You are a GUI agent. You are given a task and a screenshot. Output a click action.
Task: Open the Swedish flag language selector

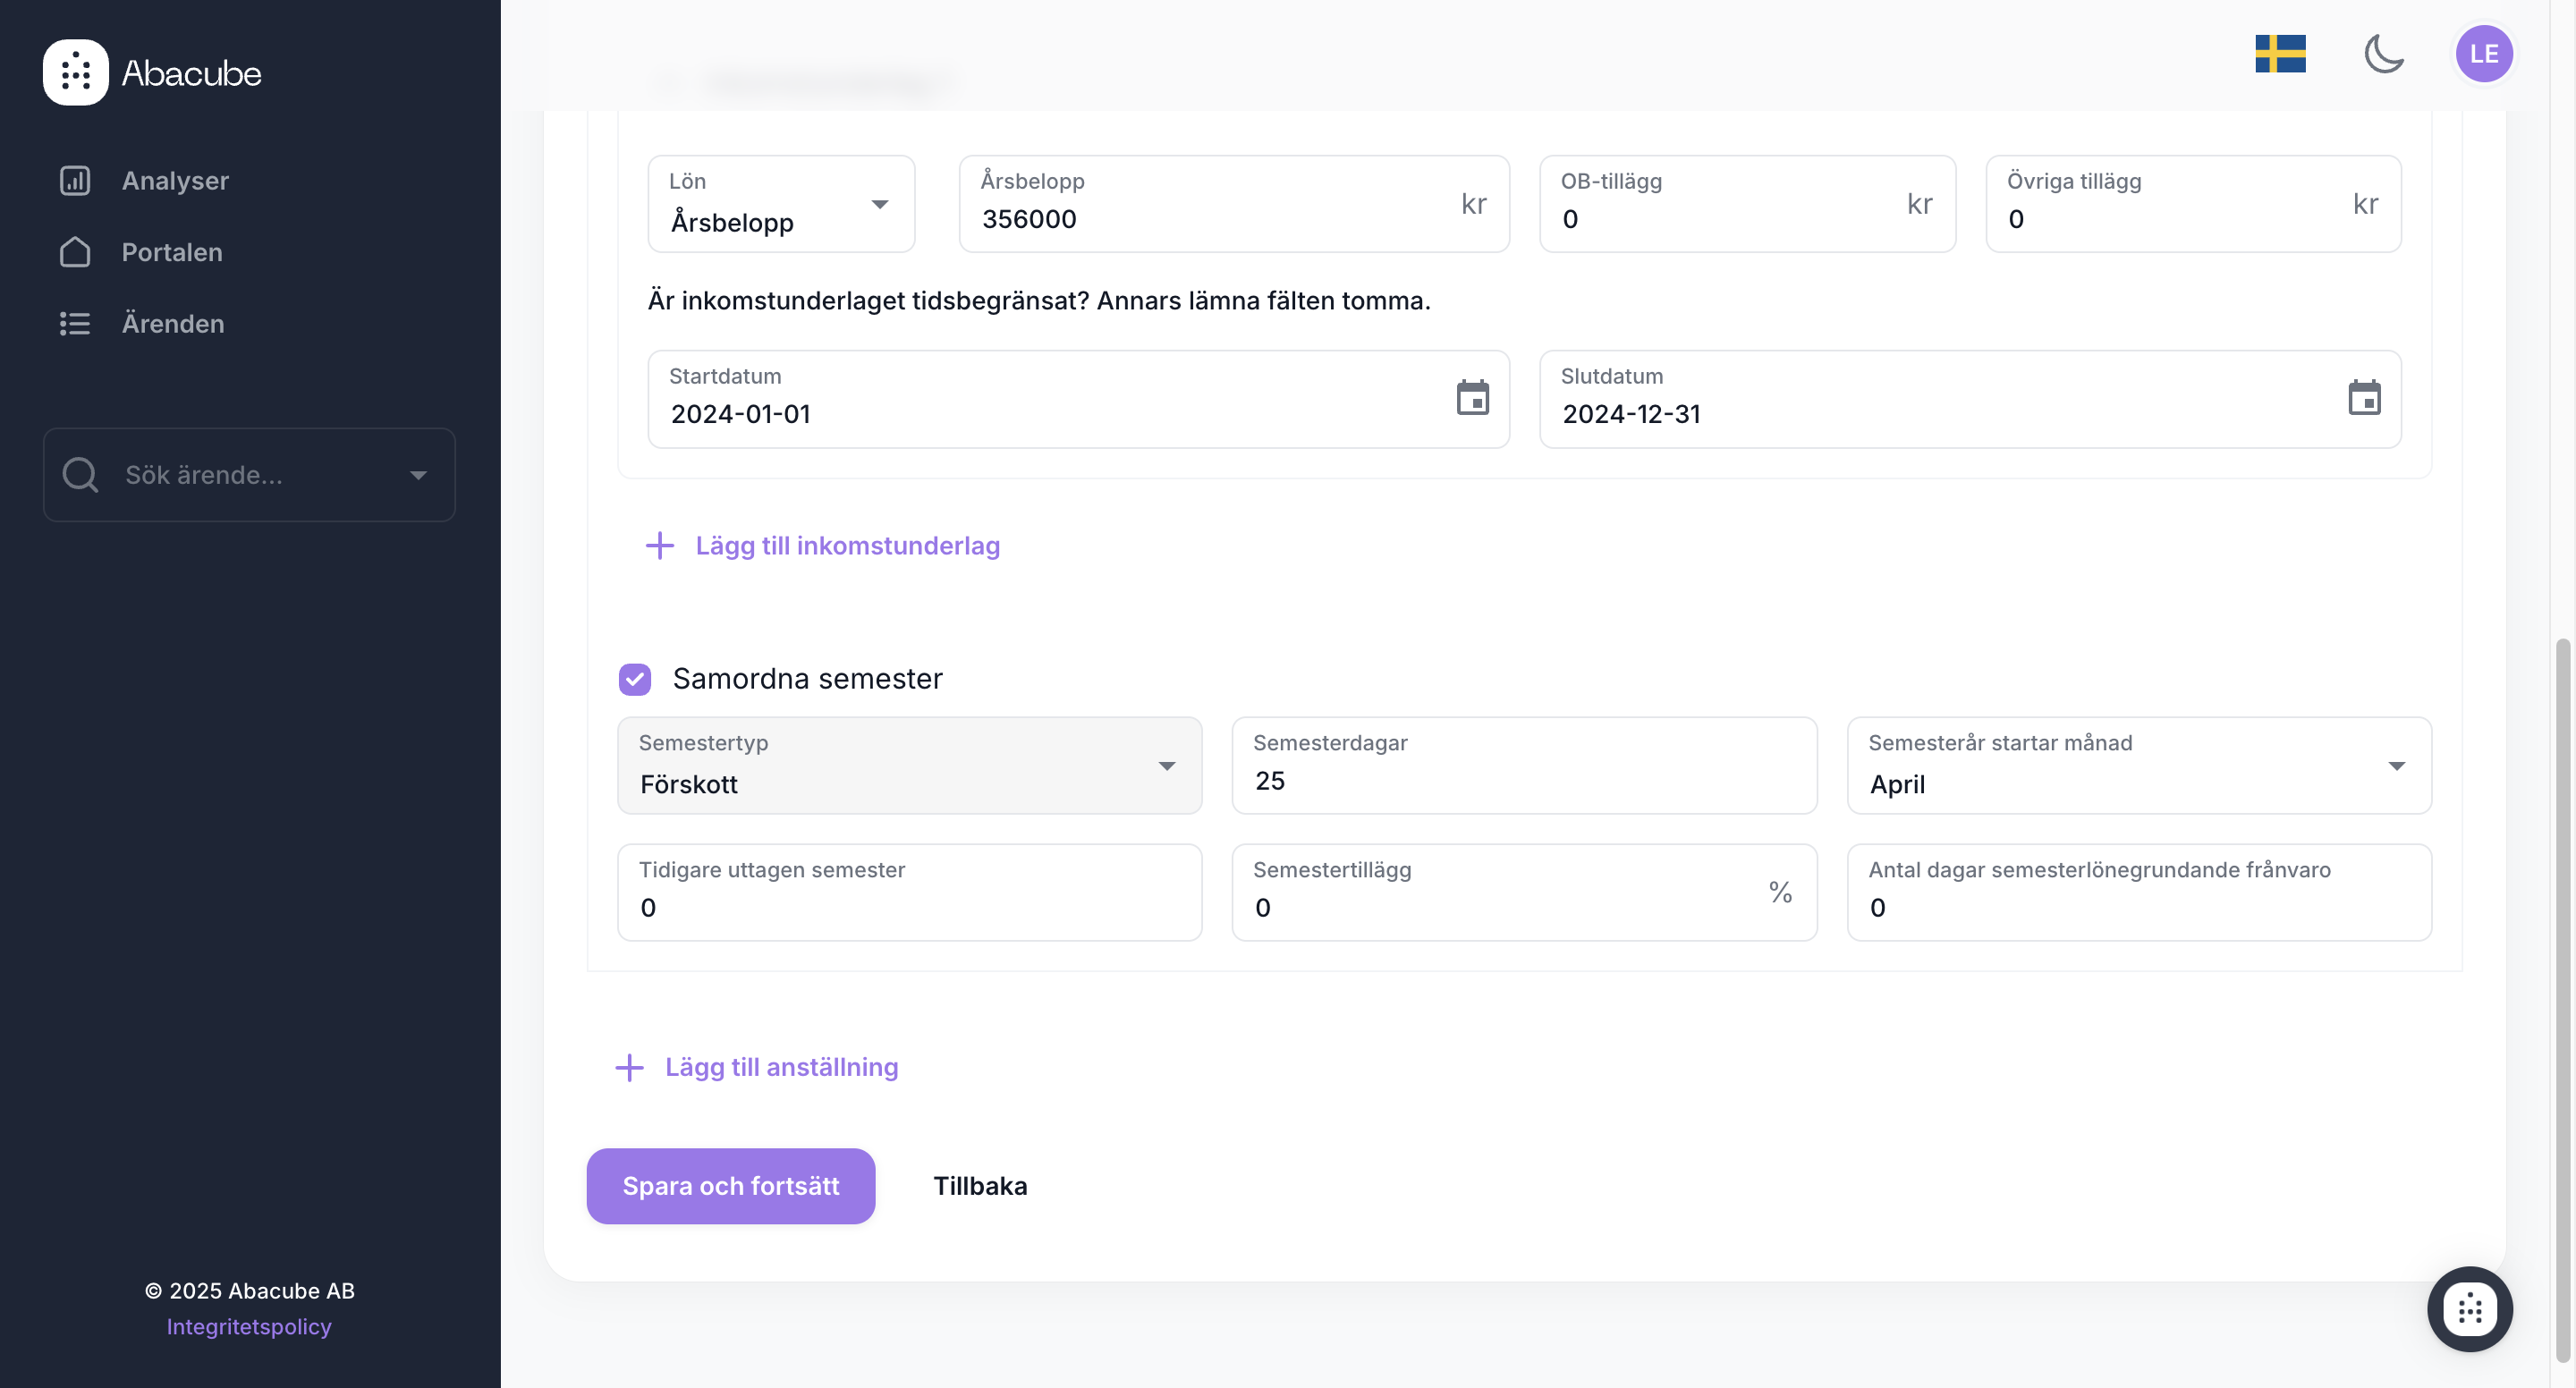coord(2279,54)
